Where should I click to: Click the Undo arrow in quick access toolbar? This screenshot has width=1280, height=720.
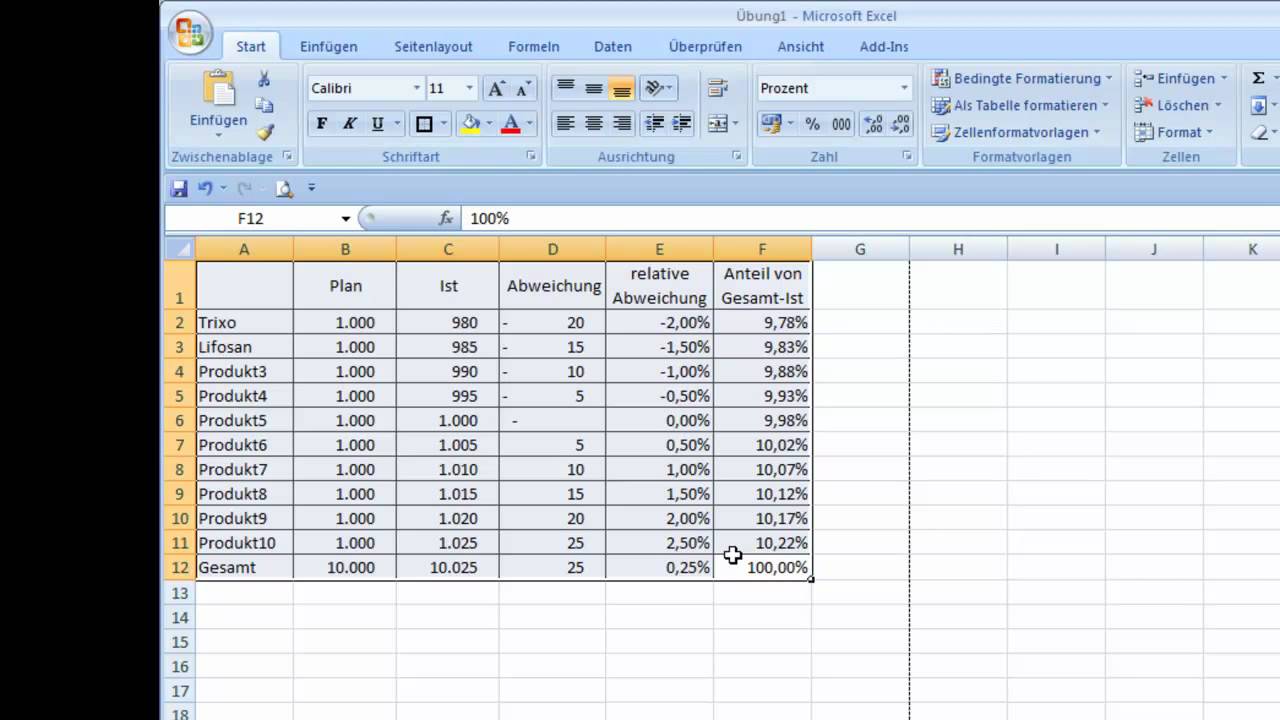[x=206, y=187]
